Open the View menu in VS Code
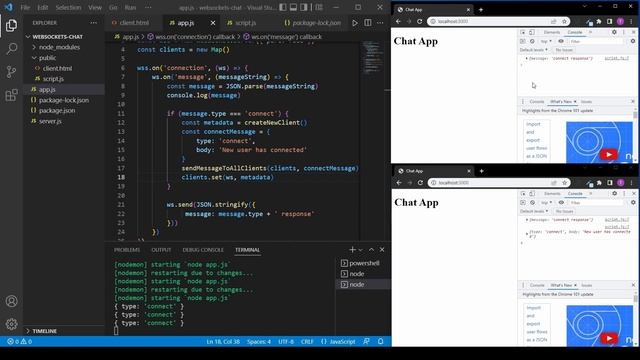 pos(95,7)
